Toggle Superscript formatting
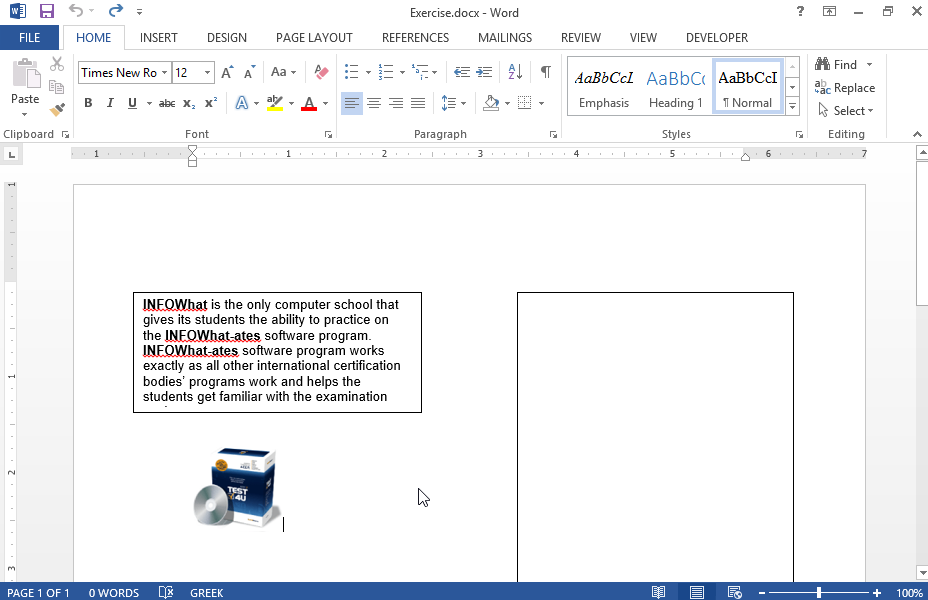This screenshot has width=928, height=600. coord(211,104)
